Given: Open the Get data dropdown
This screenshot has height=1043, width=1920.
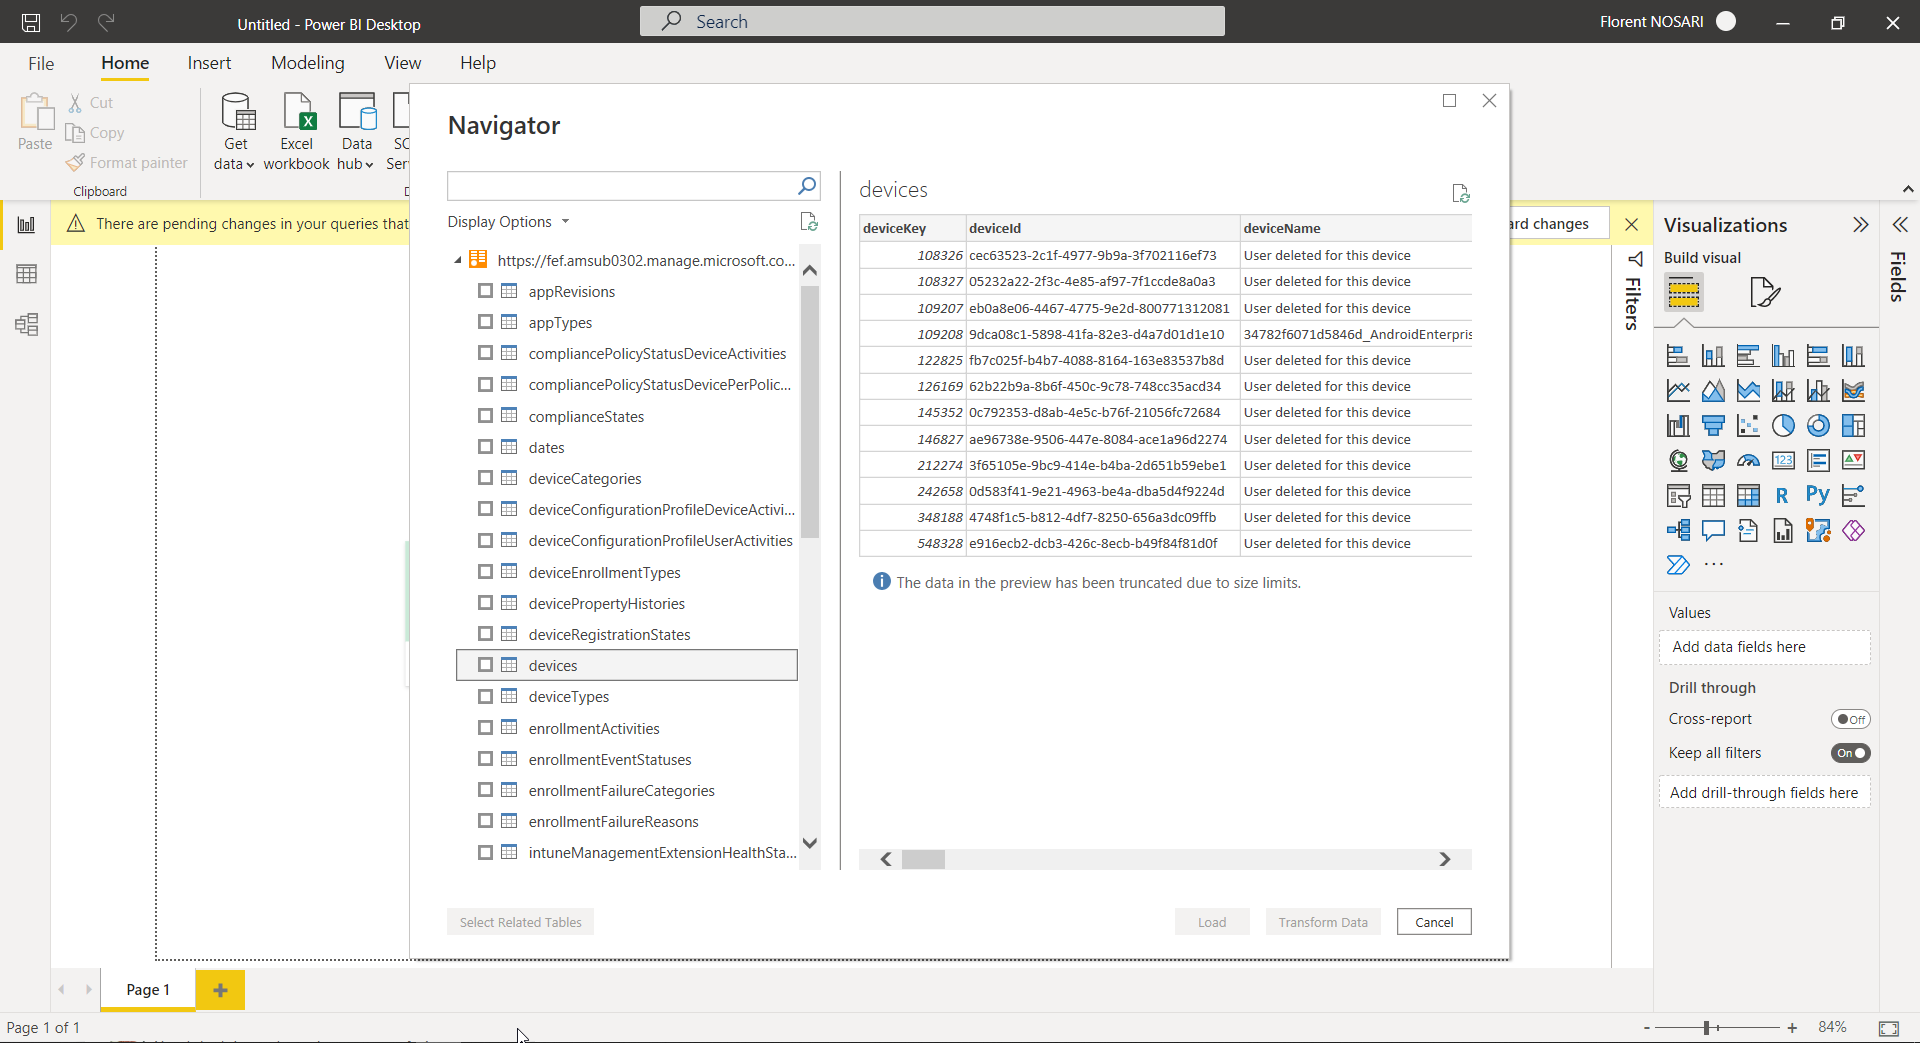Looking at the screenshot, I should (234, 130).
